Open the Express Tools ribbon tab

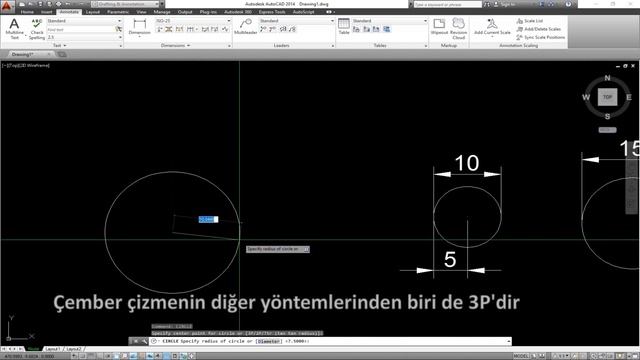coord(272,12)
